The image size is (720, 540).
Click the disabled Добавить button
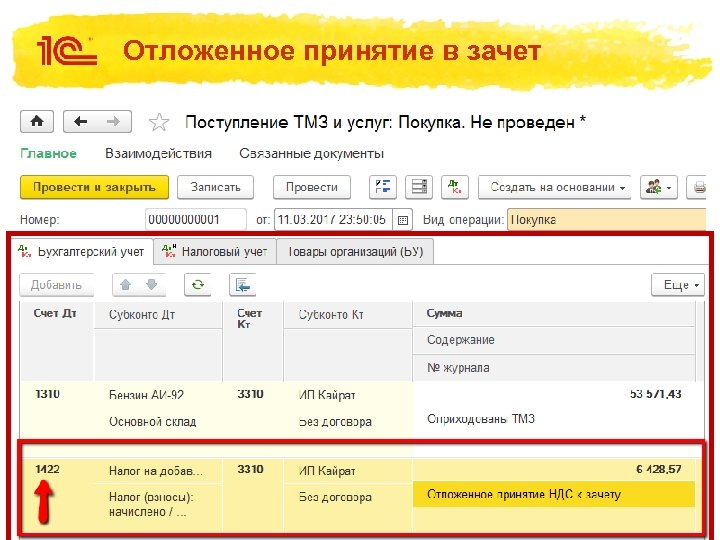(56, 285)
